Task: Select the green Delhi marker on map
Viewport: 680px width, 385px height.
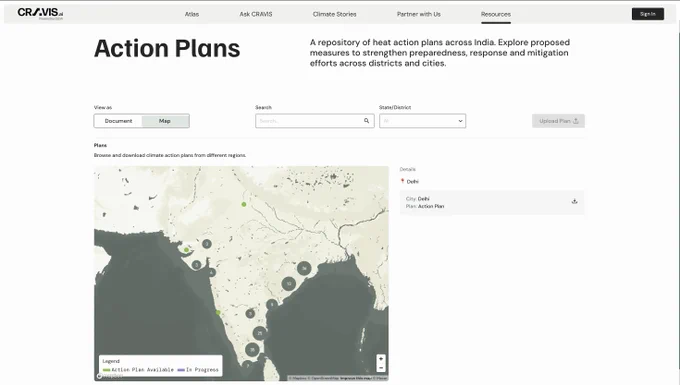Action: [244, 204]
